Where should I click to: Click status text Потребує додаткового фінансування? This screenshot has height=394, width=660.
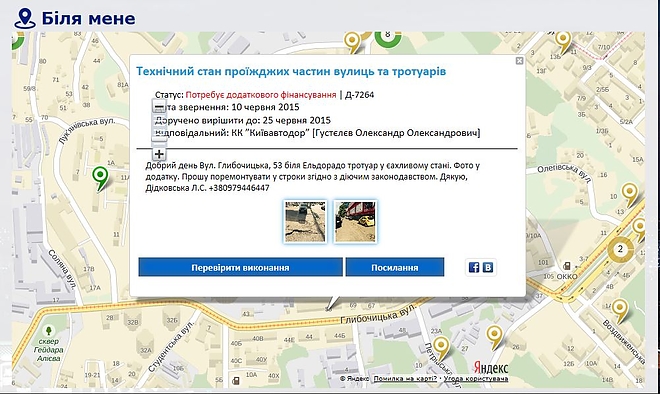[x=261, y=95]
